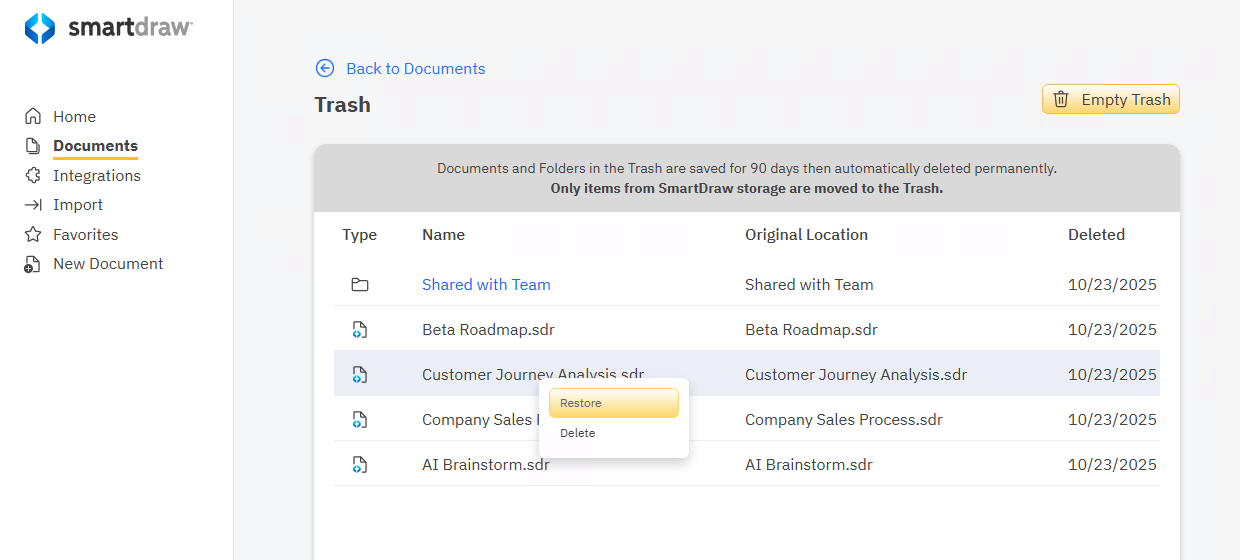This screenshot has height=560, width=1240.
Task: Click the Integrations puzzle icon
Action: (x=33, y=175)
